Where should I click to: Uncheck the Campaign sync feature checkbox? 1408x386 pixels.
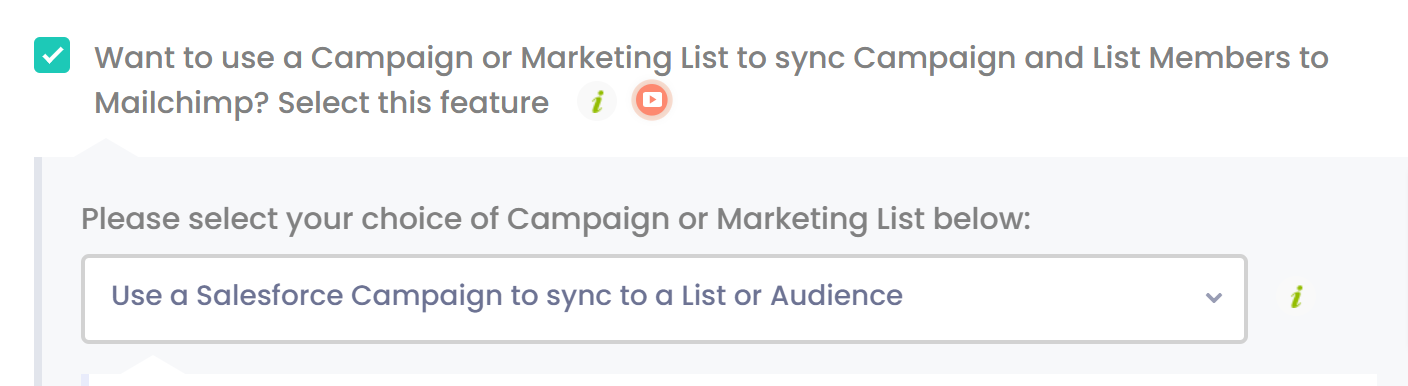pyautogui.click(x=51, y=56)
